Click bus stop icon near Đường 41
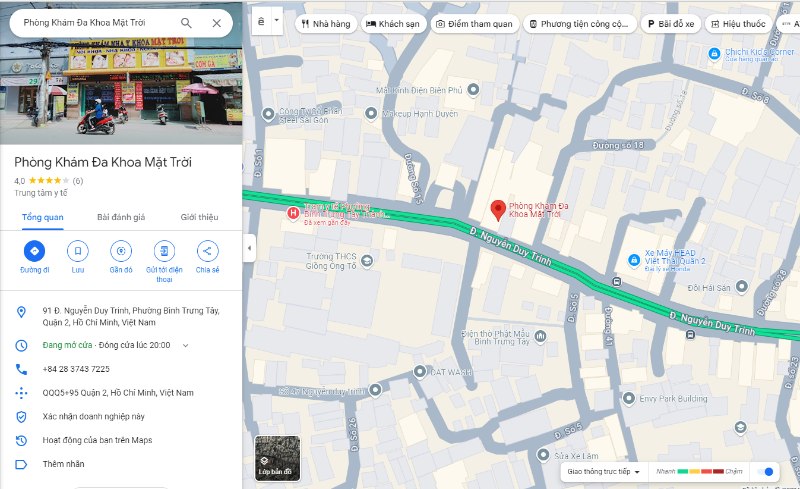The height and width of the screenshot is (489, 800). pyautogui.click(x=617, y=282)
